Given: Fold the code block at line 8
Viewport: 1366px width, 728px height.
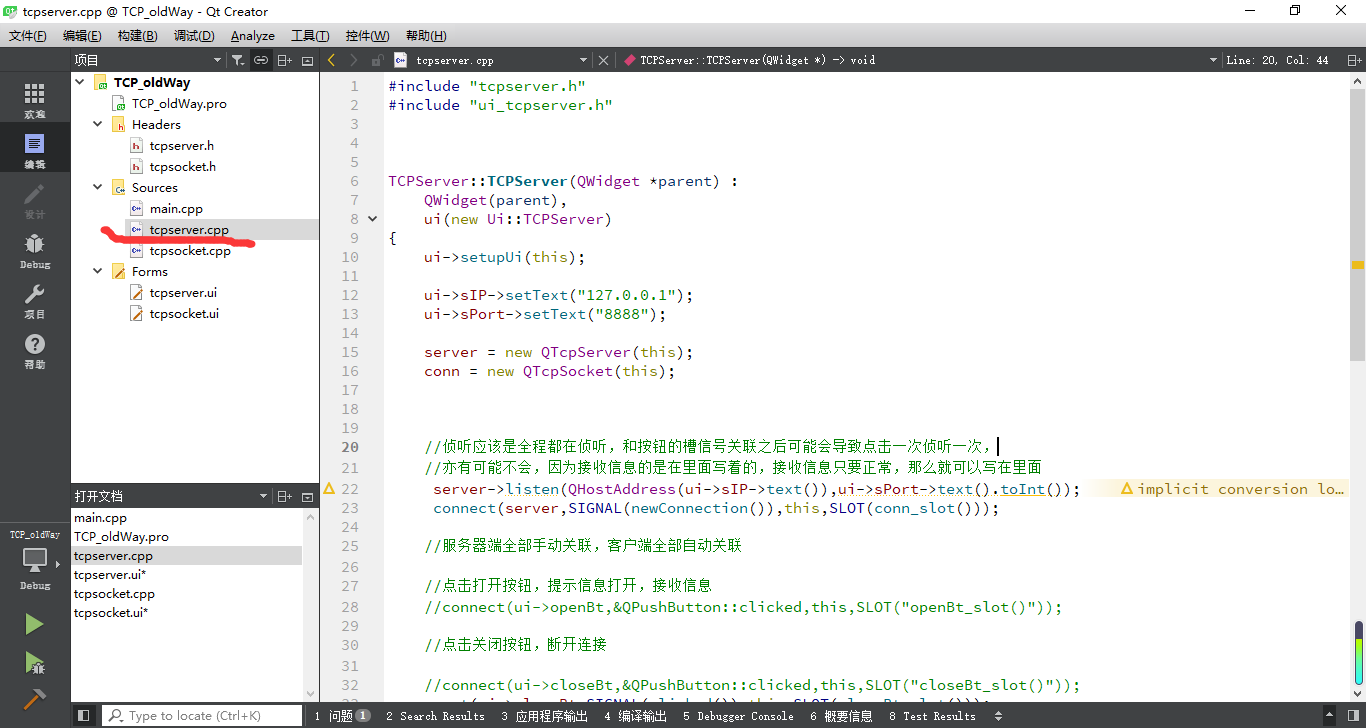Looking at the screenshot, I should (x=373, y=219).
